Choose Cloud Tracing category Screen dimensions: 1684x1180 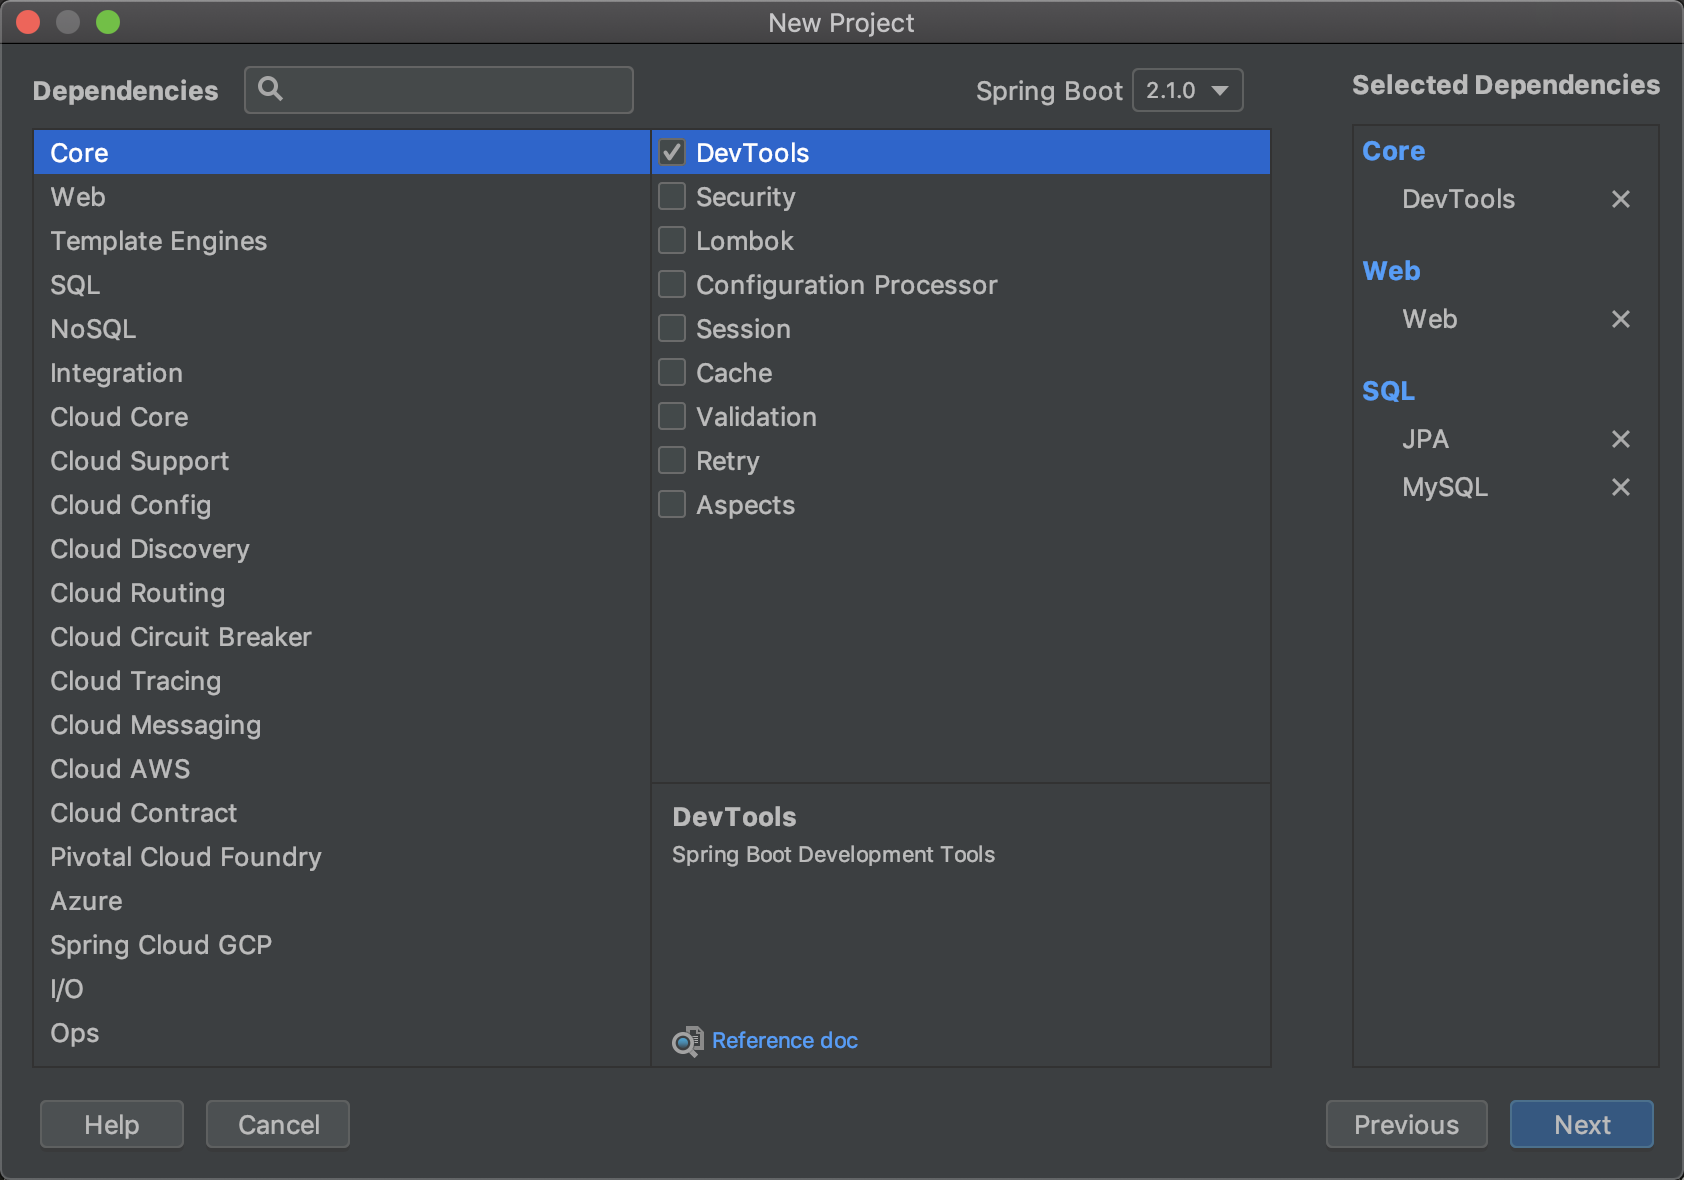point(342,681)
